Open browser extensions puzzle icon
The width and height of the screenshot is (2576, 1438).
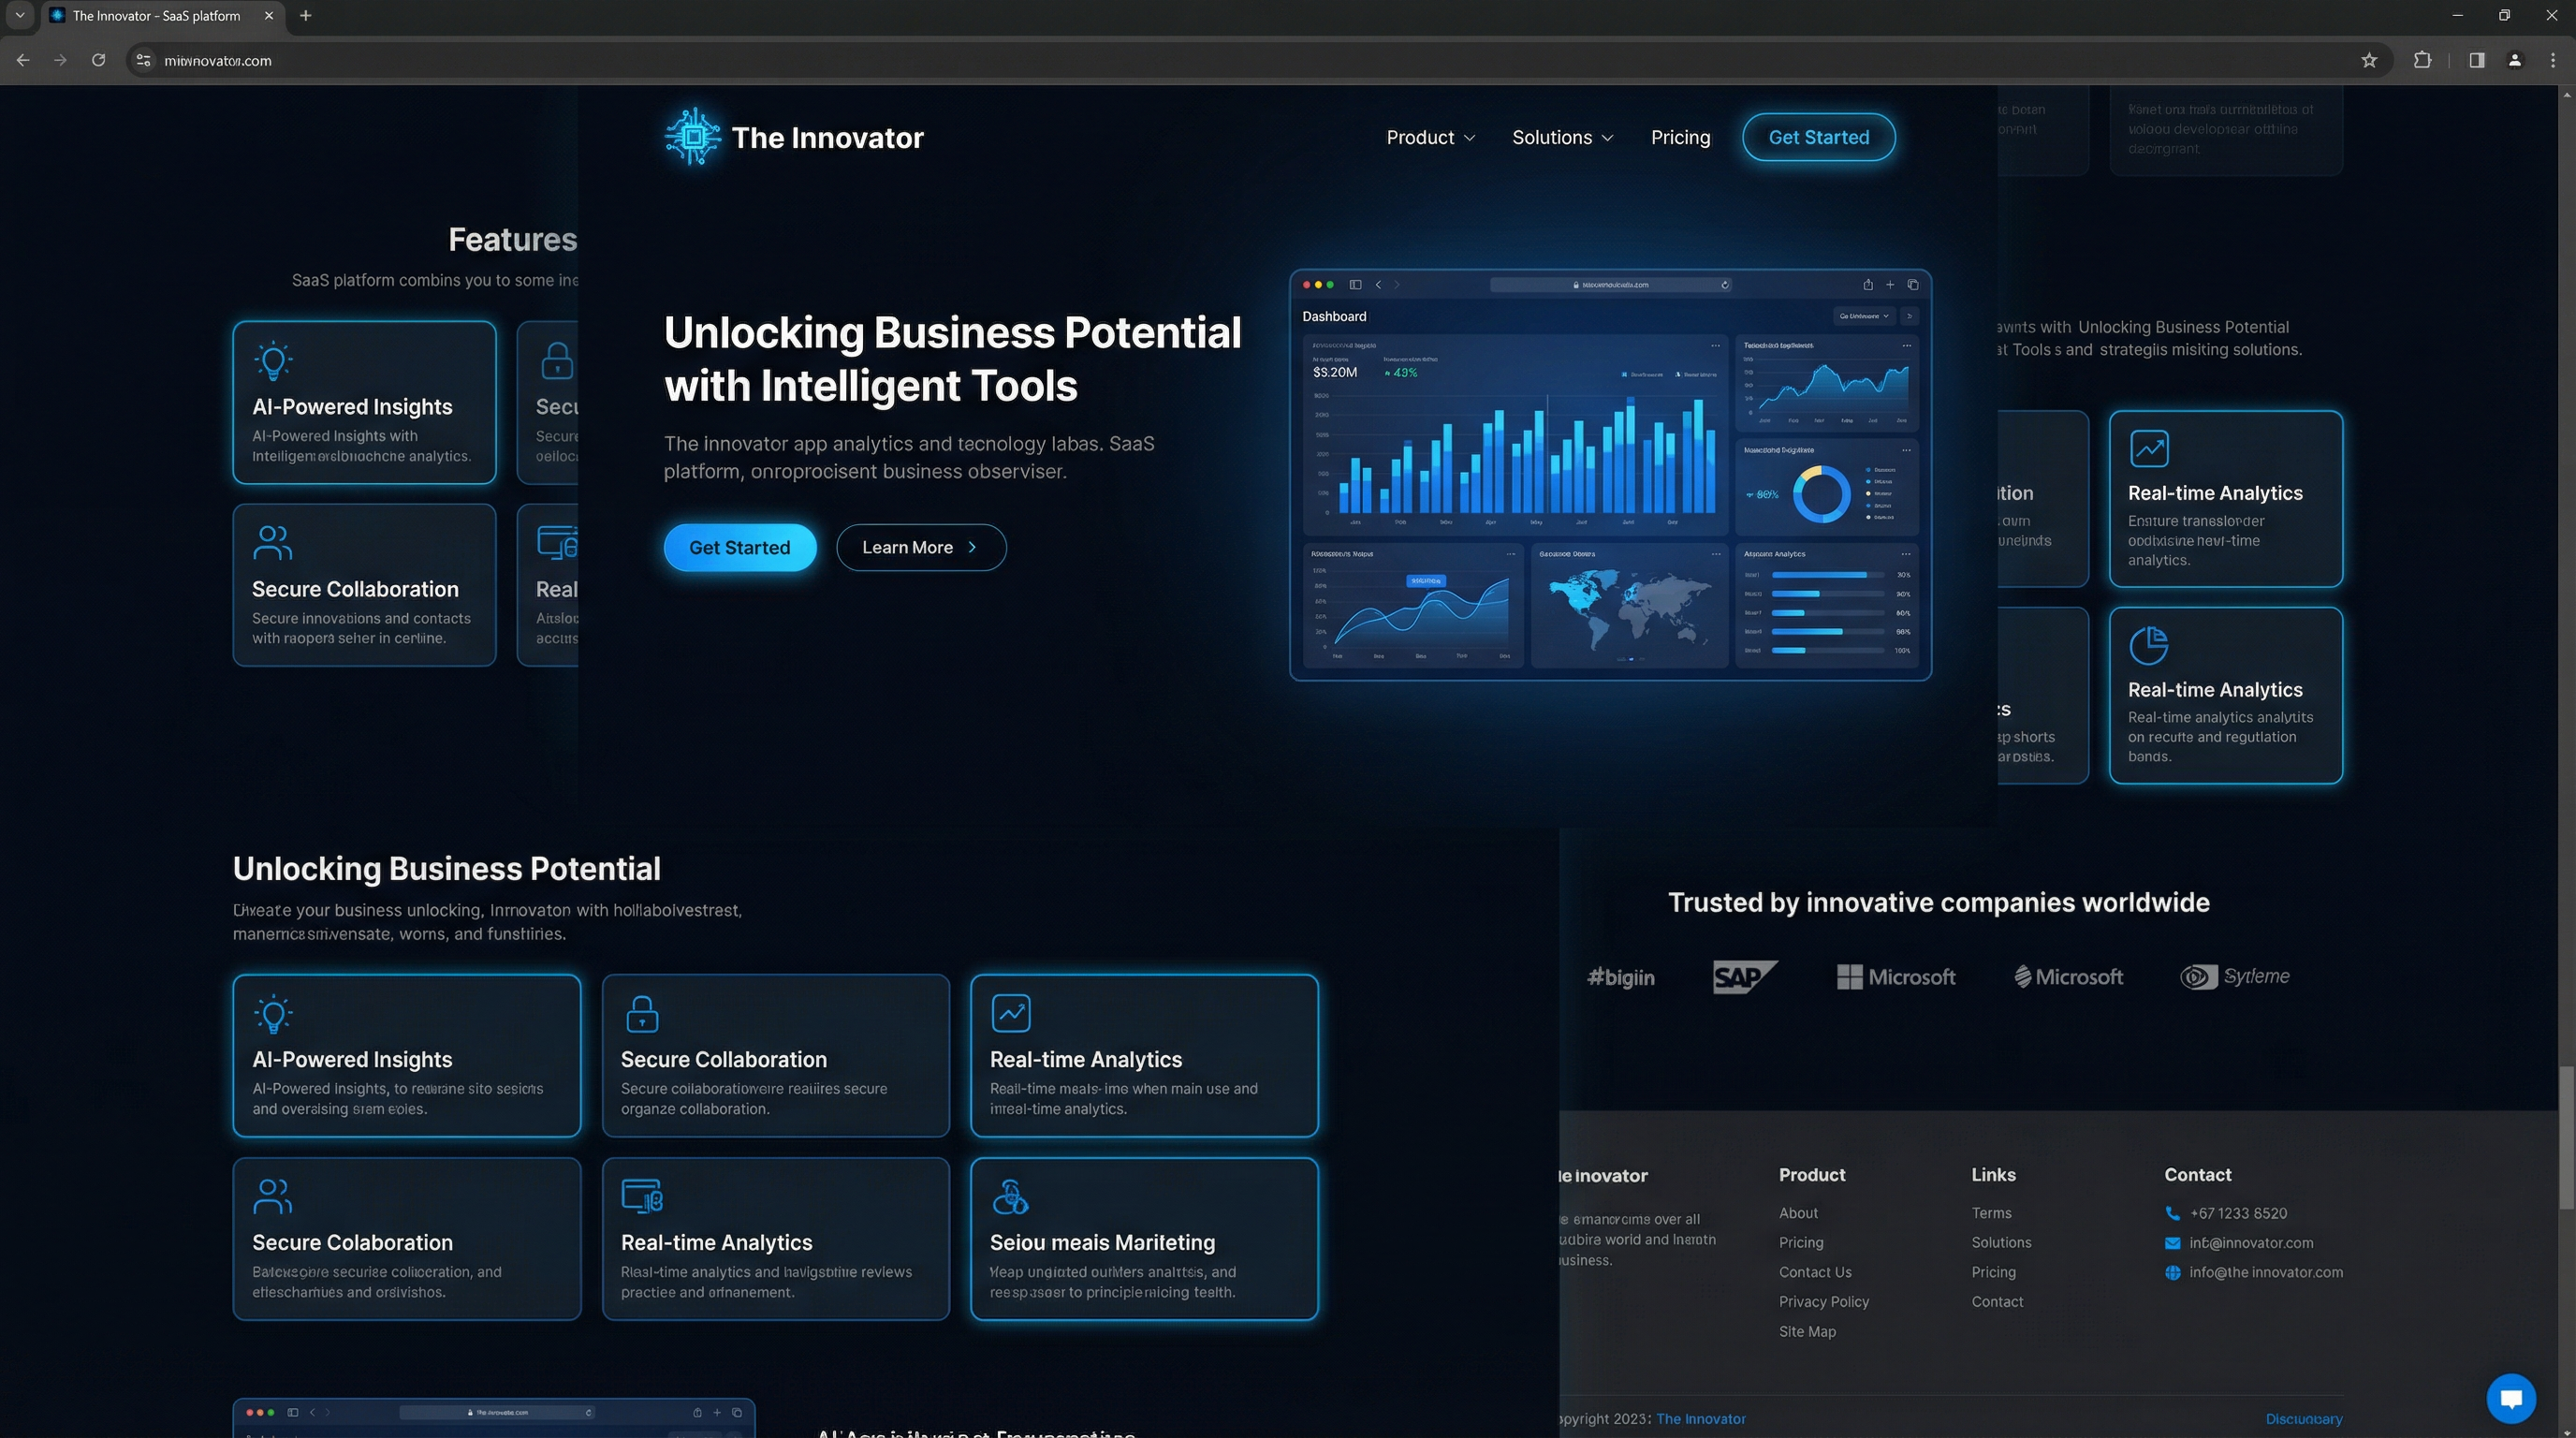[2422, 60]
